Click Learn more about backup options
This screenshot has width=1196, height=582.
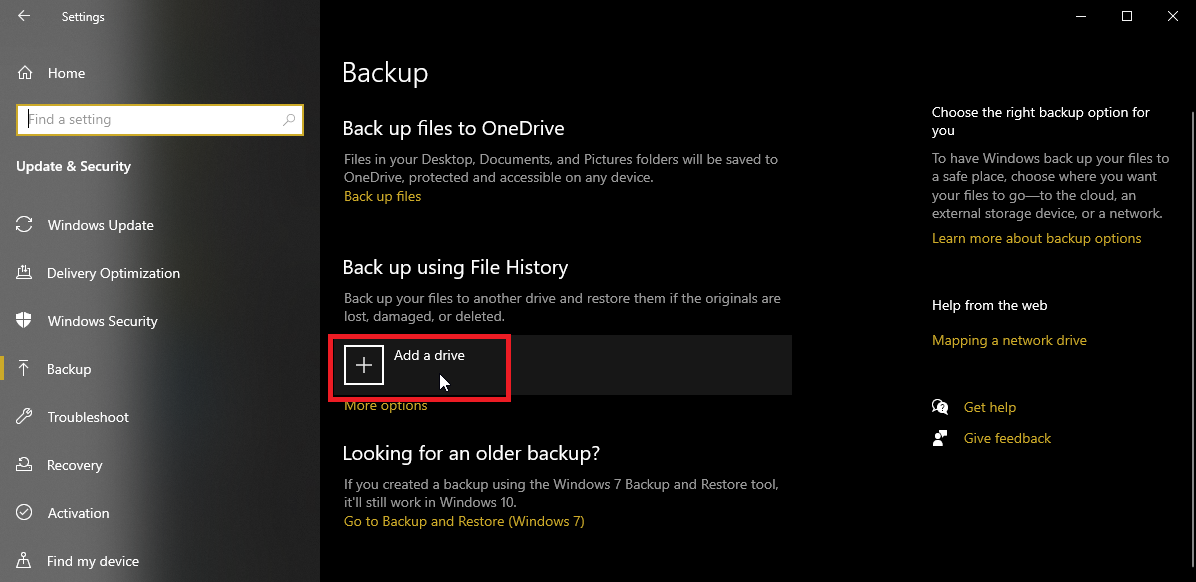pos(1036,238)
